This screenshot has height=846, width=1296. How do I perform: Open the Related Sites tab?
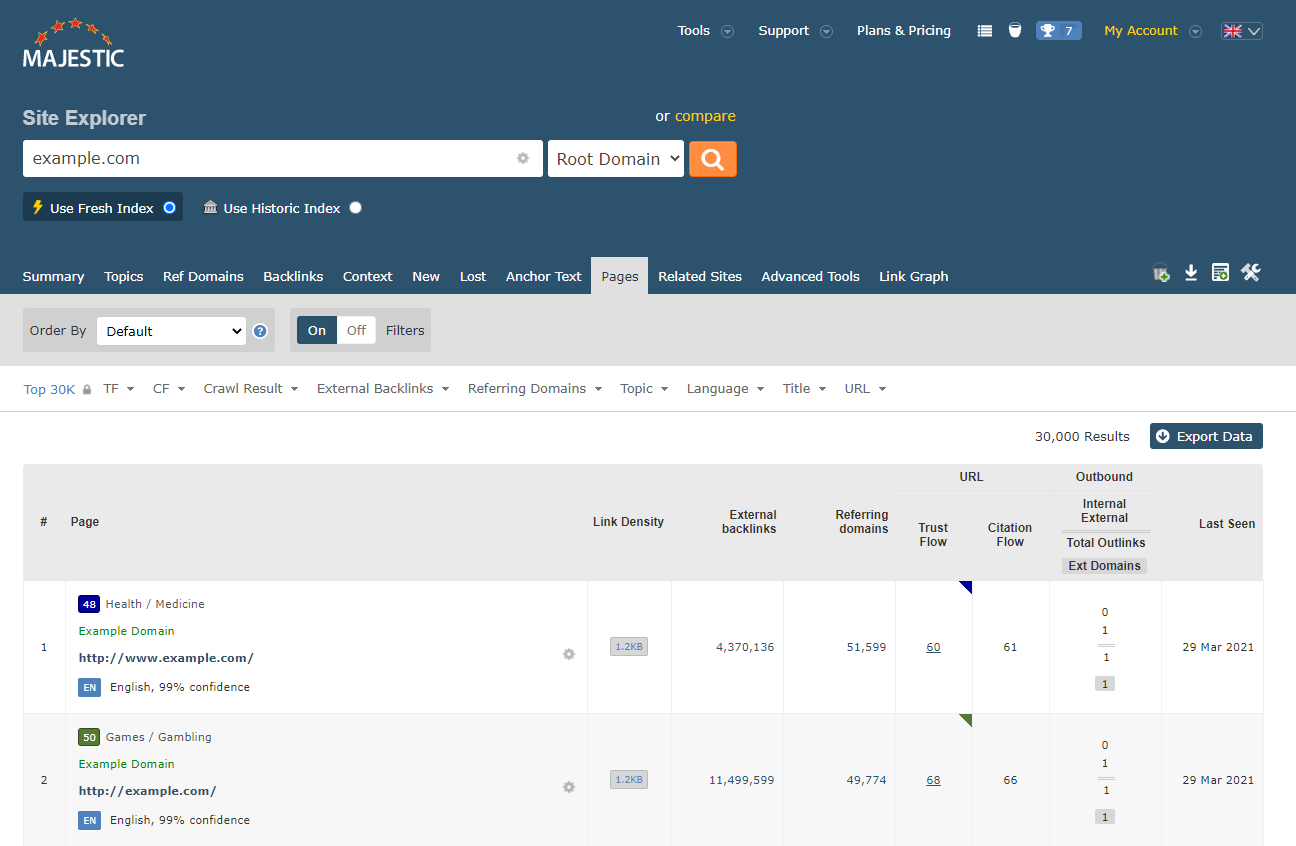(x=700, y=276)
